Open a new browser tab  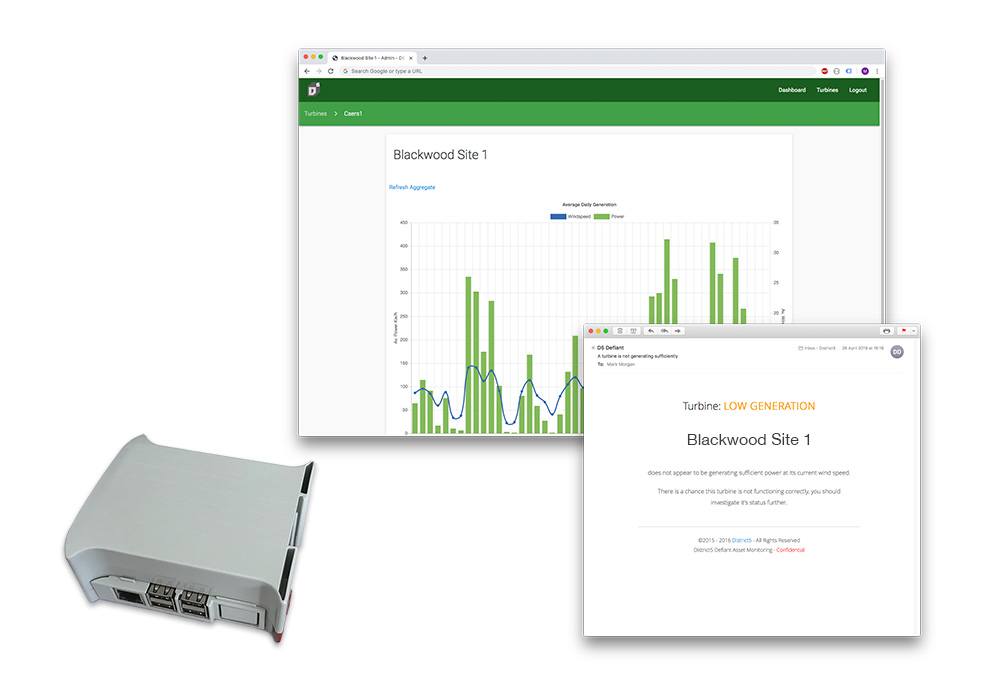click(x=425, y=58)
